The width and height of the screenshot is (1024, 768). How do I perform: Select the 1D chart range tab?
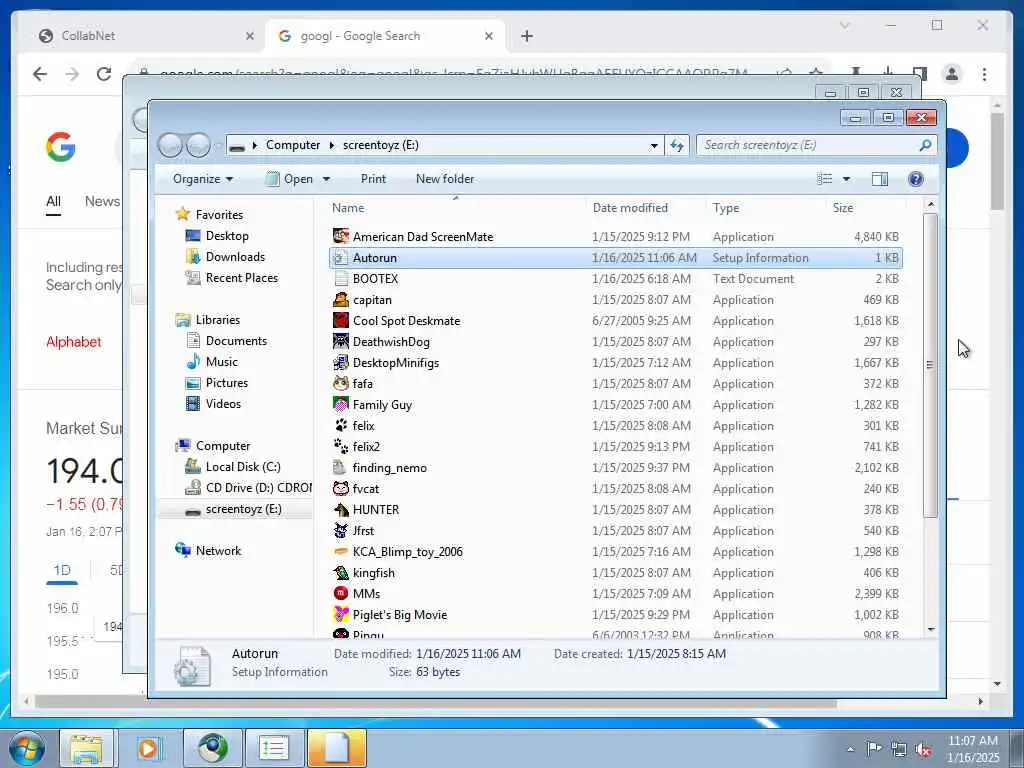coord(62,570)
